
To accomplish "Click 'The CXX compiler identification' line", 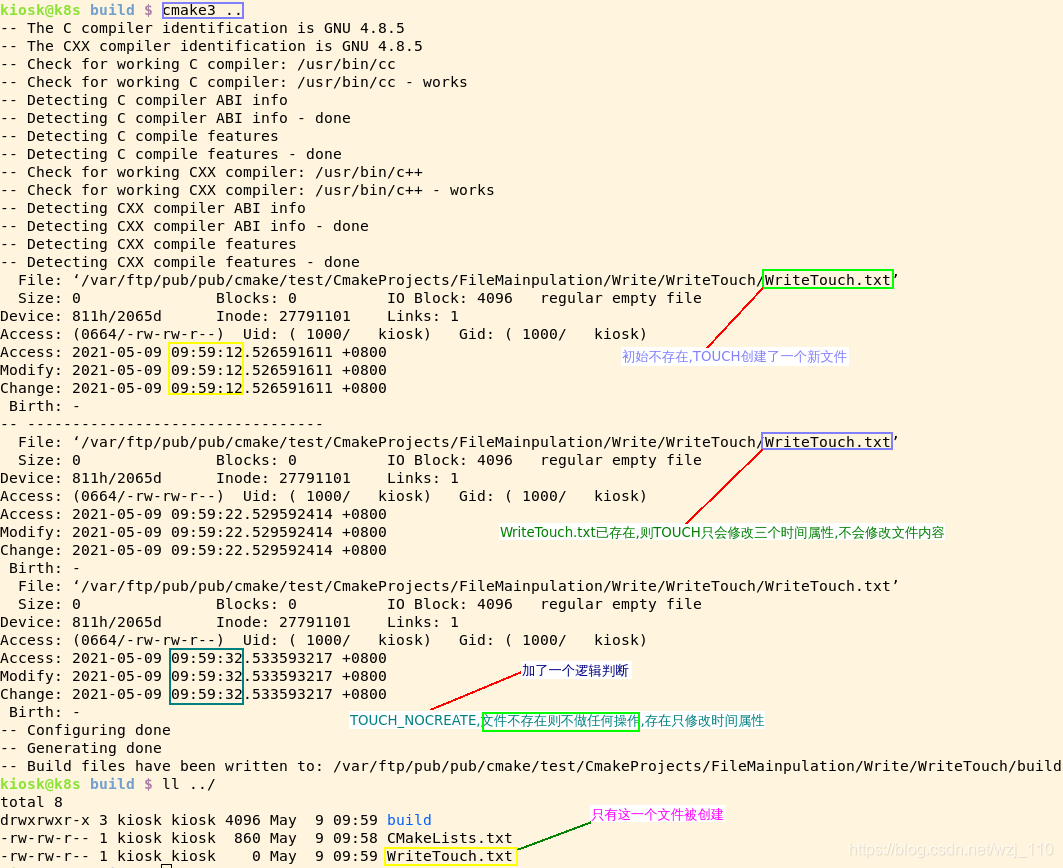I will tap(212, 46).
